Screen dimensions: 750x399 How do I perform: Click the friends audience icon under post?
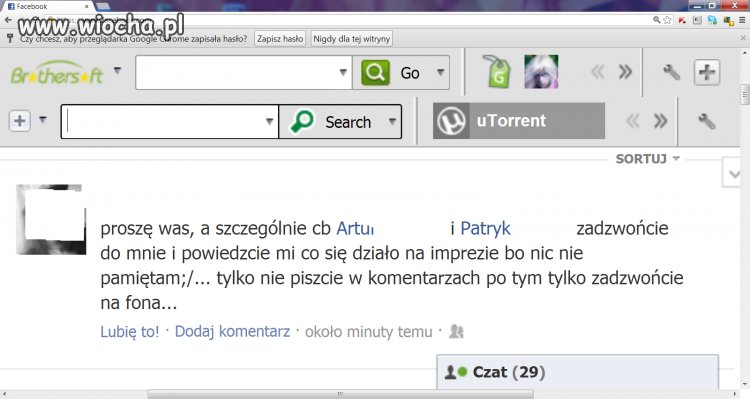click(456, 331)
